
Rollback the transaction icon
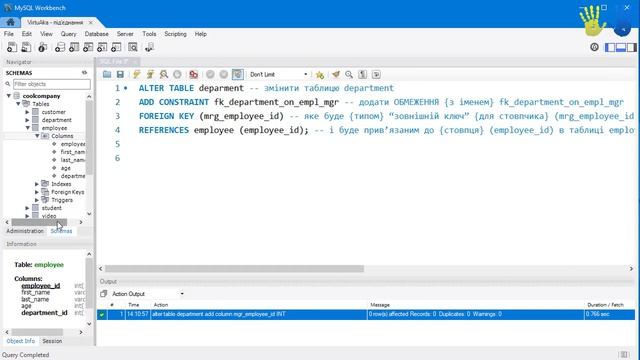tap(224, 74)
